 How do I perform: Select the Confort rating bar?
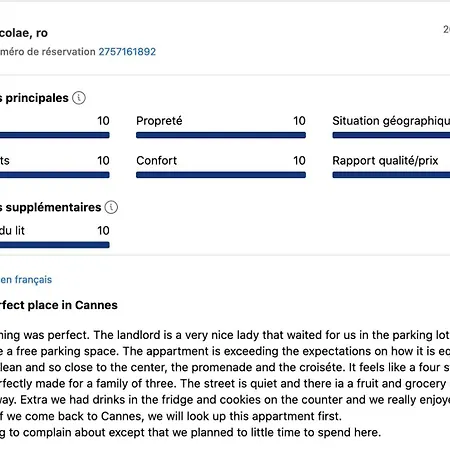221,175
